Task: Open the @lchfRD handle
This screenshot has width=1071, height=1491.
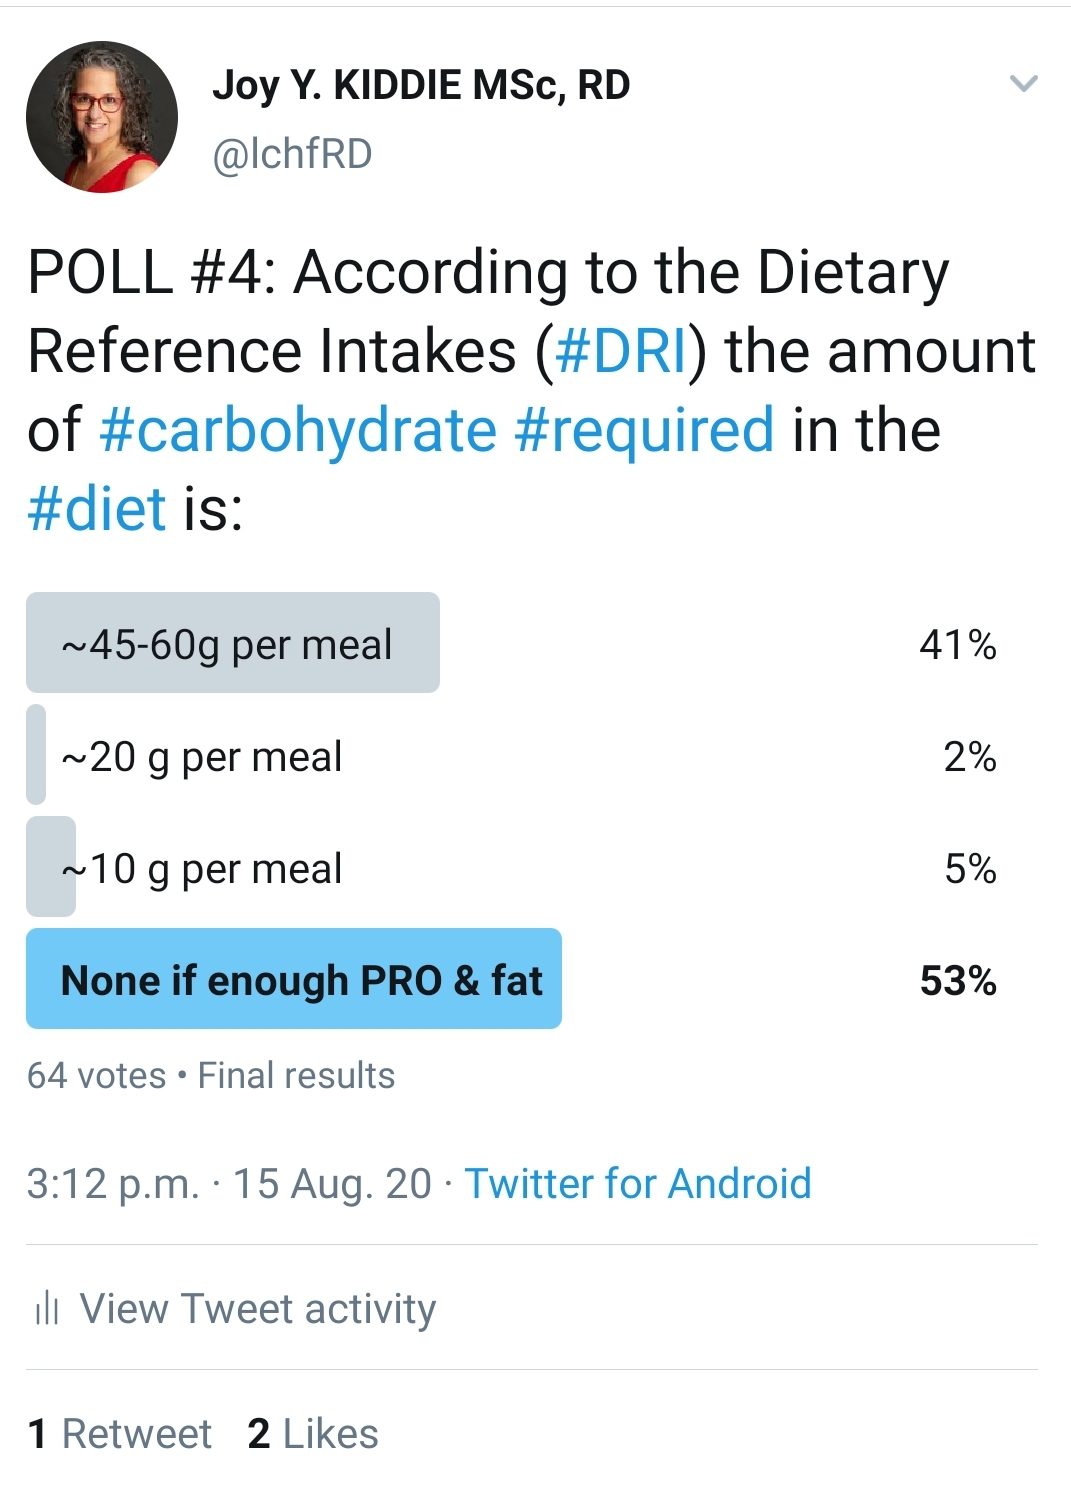Action: point(292,154)
